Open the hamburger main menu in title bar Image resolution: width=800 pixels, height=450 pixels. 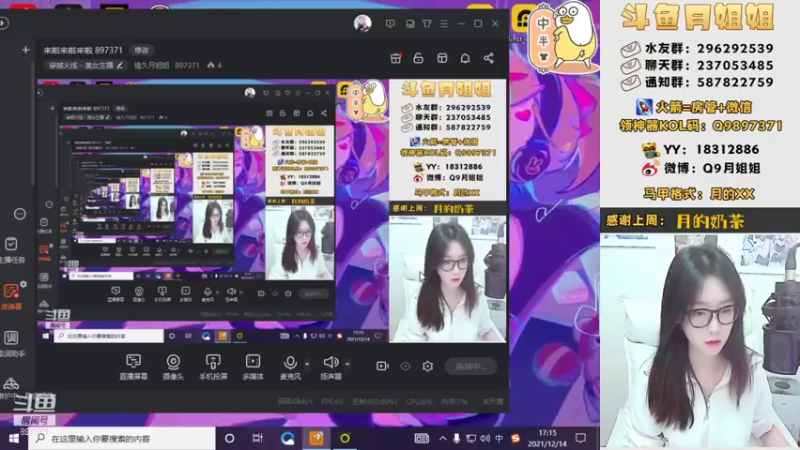click(x=444, y=23)
